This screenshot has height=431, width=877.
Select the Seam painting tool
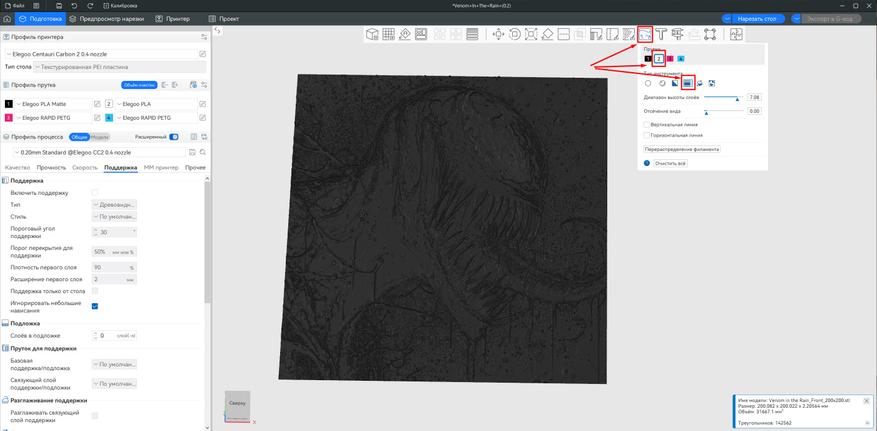613,35
